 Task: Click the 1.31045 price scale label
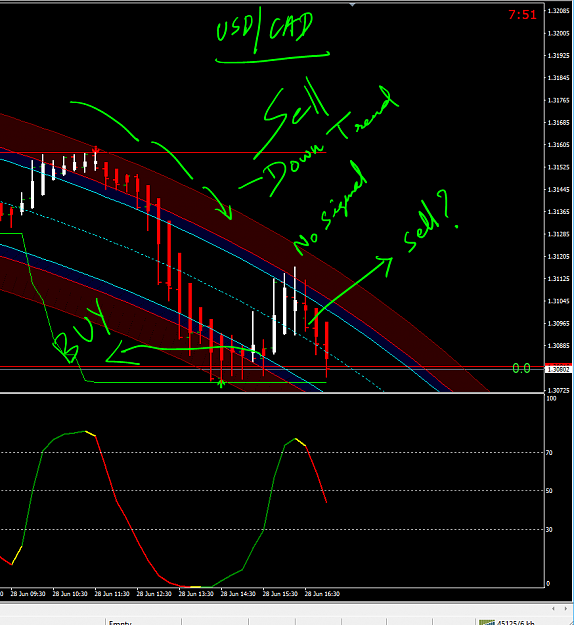tap(558, 301)
